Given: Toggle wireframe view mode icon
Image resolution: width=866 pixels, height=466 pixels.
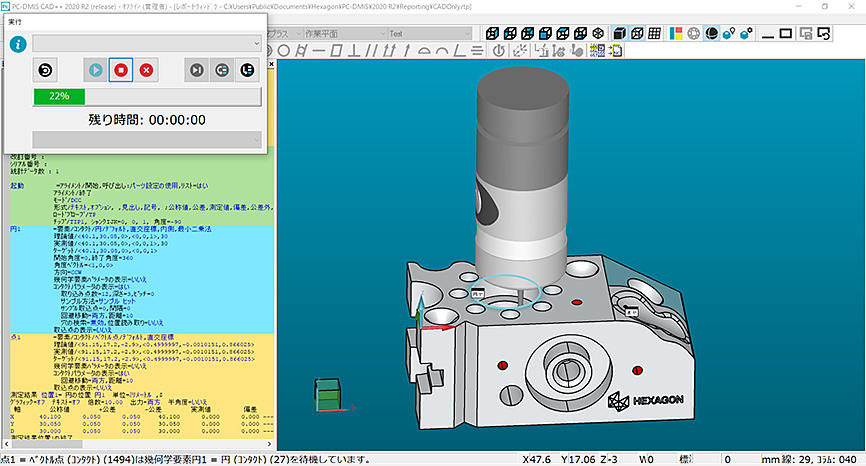Looking at the screenshot, I should (637, 34).
